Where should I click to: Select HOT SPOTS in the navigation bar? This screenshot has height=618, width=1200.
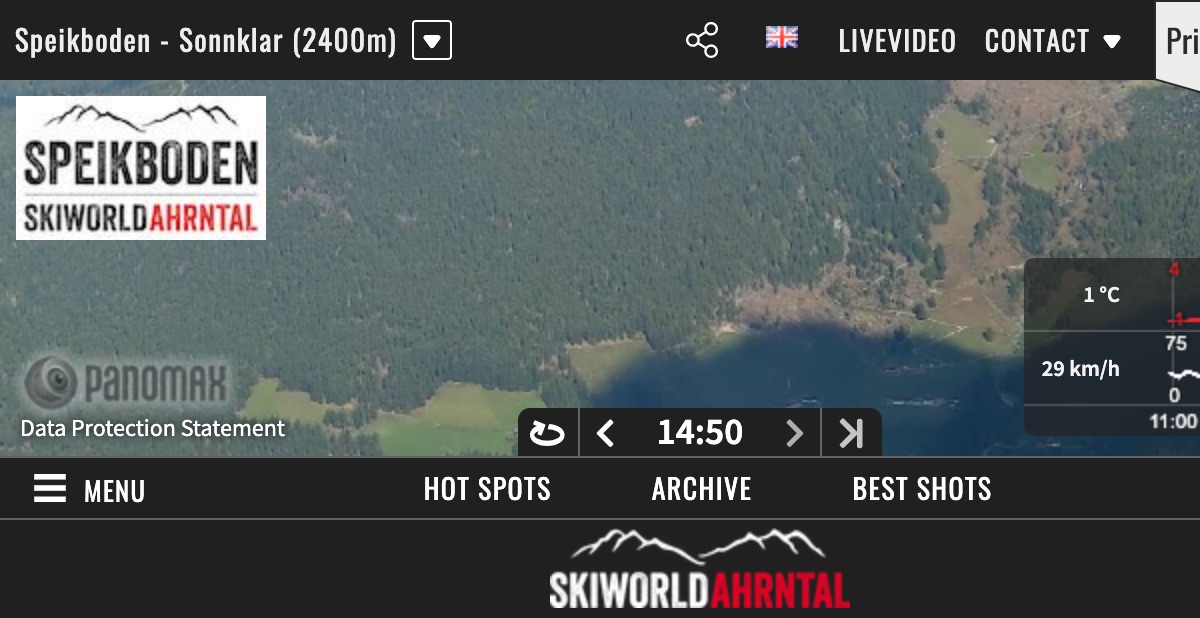click(x=487, y=489)
